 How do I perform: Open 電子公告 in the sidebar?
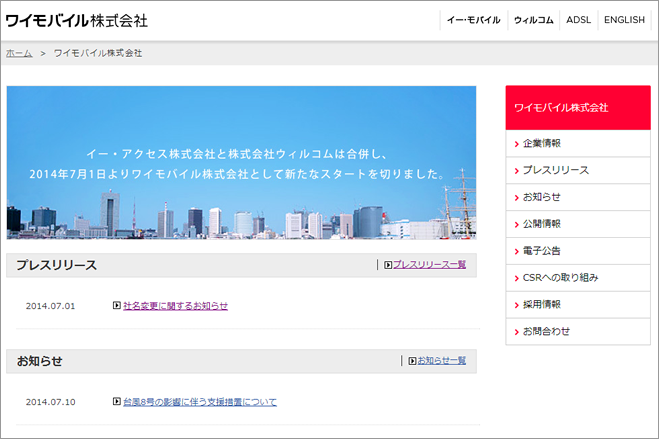click(578, 251)
